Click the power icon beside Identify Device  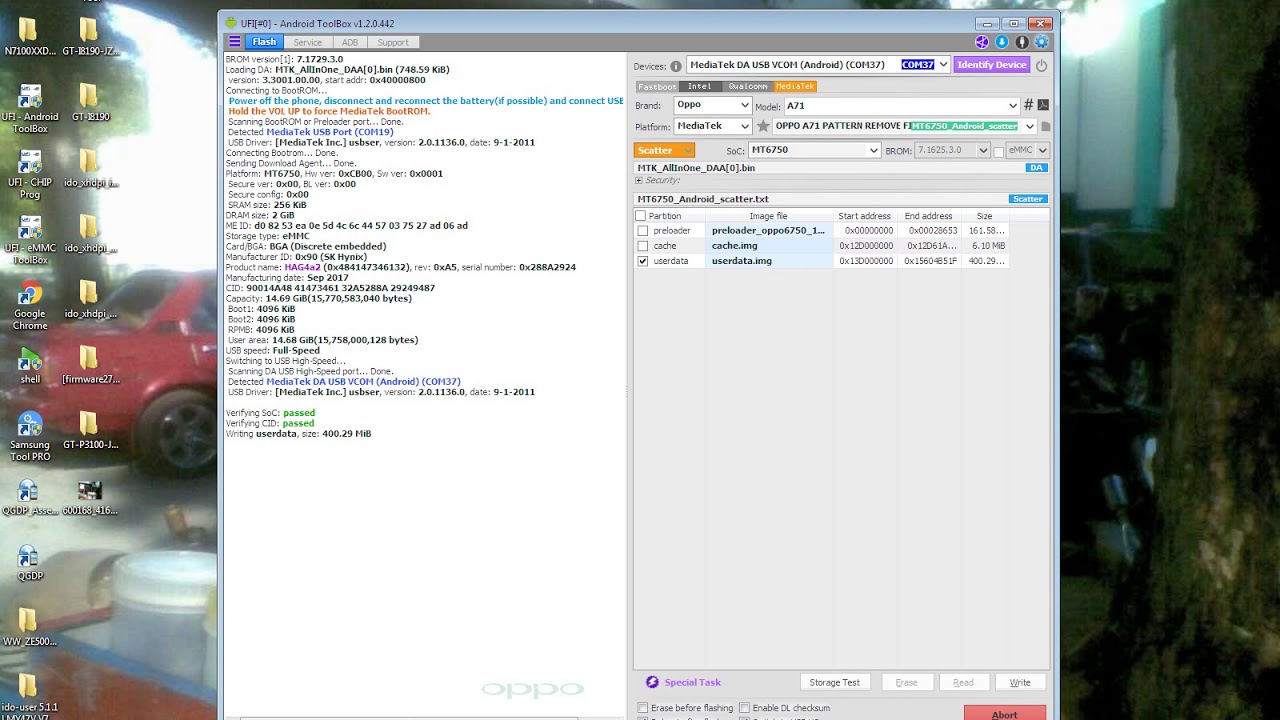pyautogui.click(x=1041, y=65)
